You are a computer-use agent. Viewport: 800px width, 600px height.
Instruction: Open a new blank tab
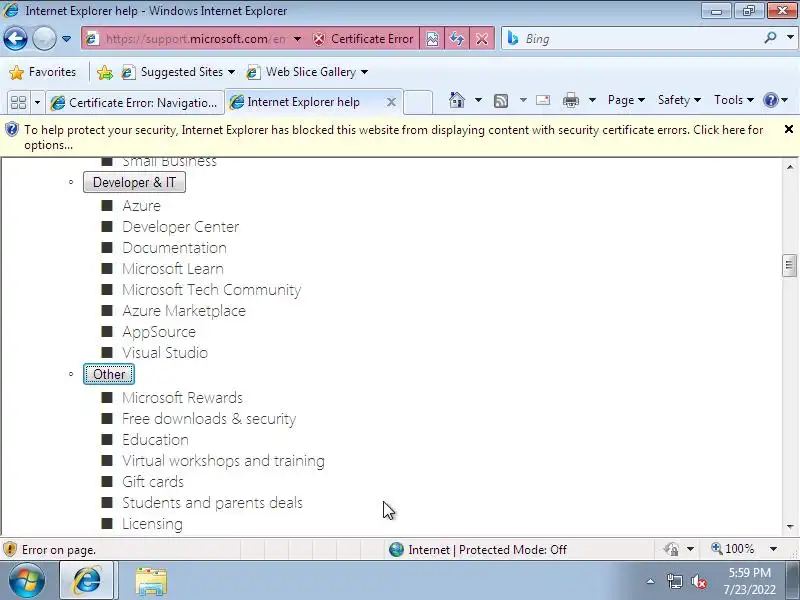[418, 102]
